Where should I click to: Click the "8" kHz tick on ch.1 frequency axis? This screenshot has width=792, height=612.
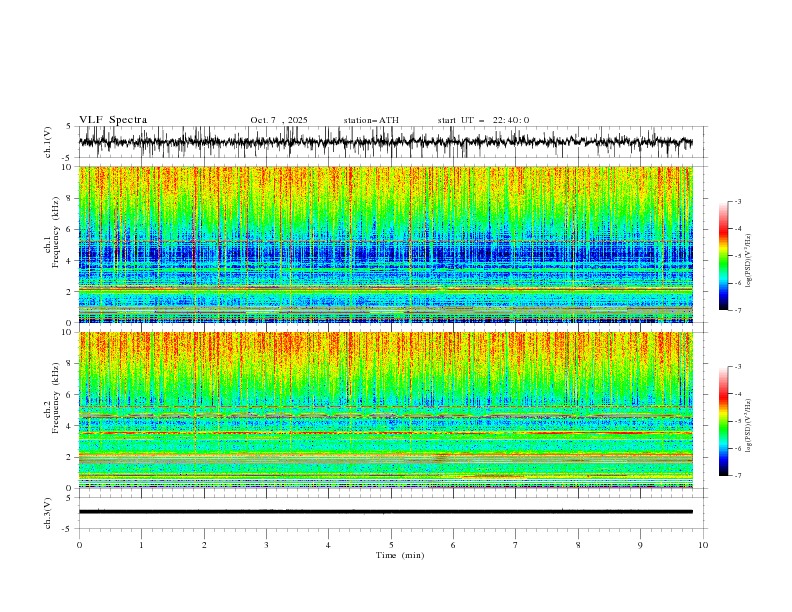coord(70,198)
